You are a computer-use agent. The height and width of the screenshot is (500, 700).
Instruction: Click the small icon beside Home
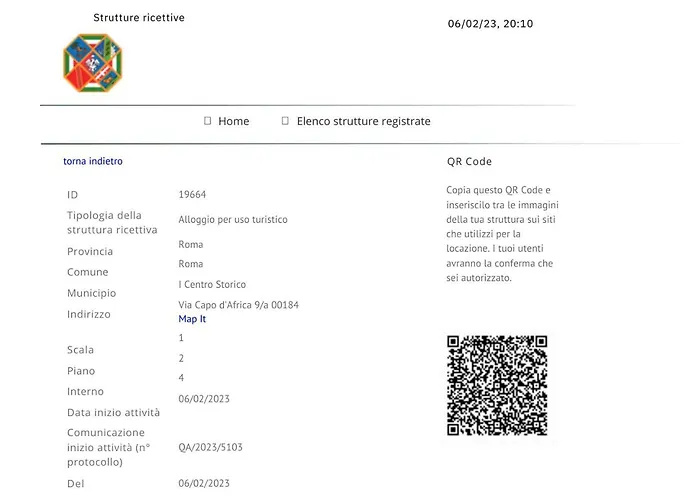click(208, 121)
